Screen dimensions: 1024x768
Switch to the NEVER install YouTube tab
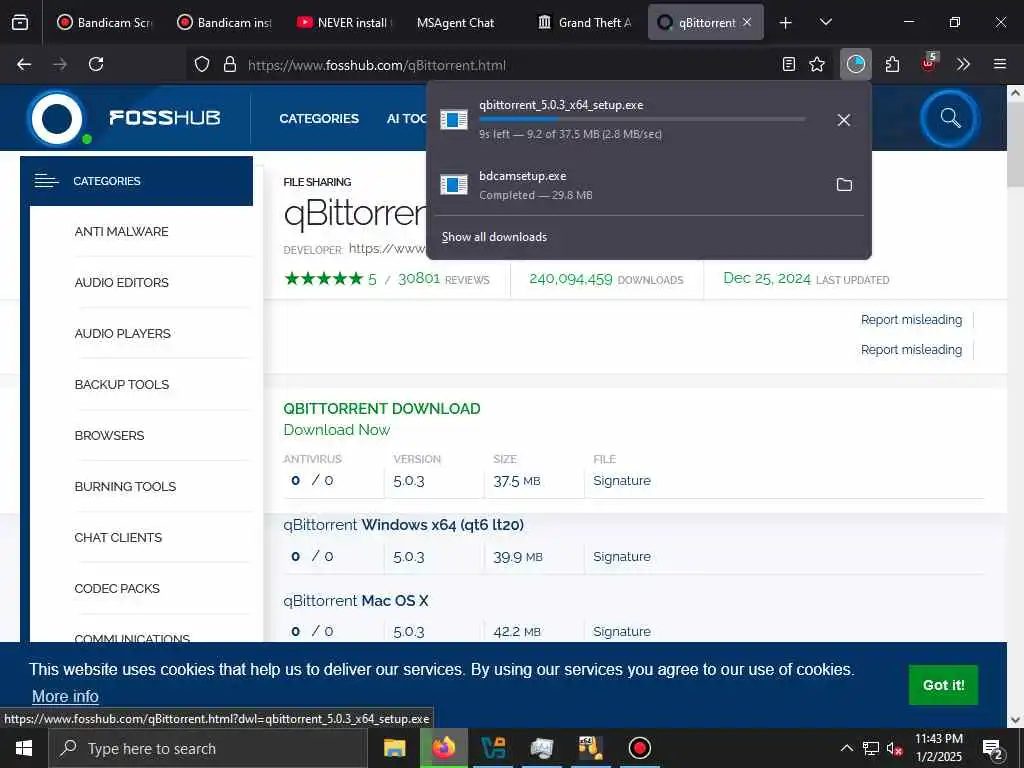[x=345, y=22]
